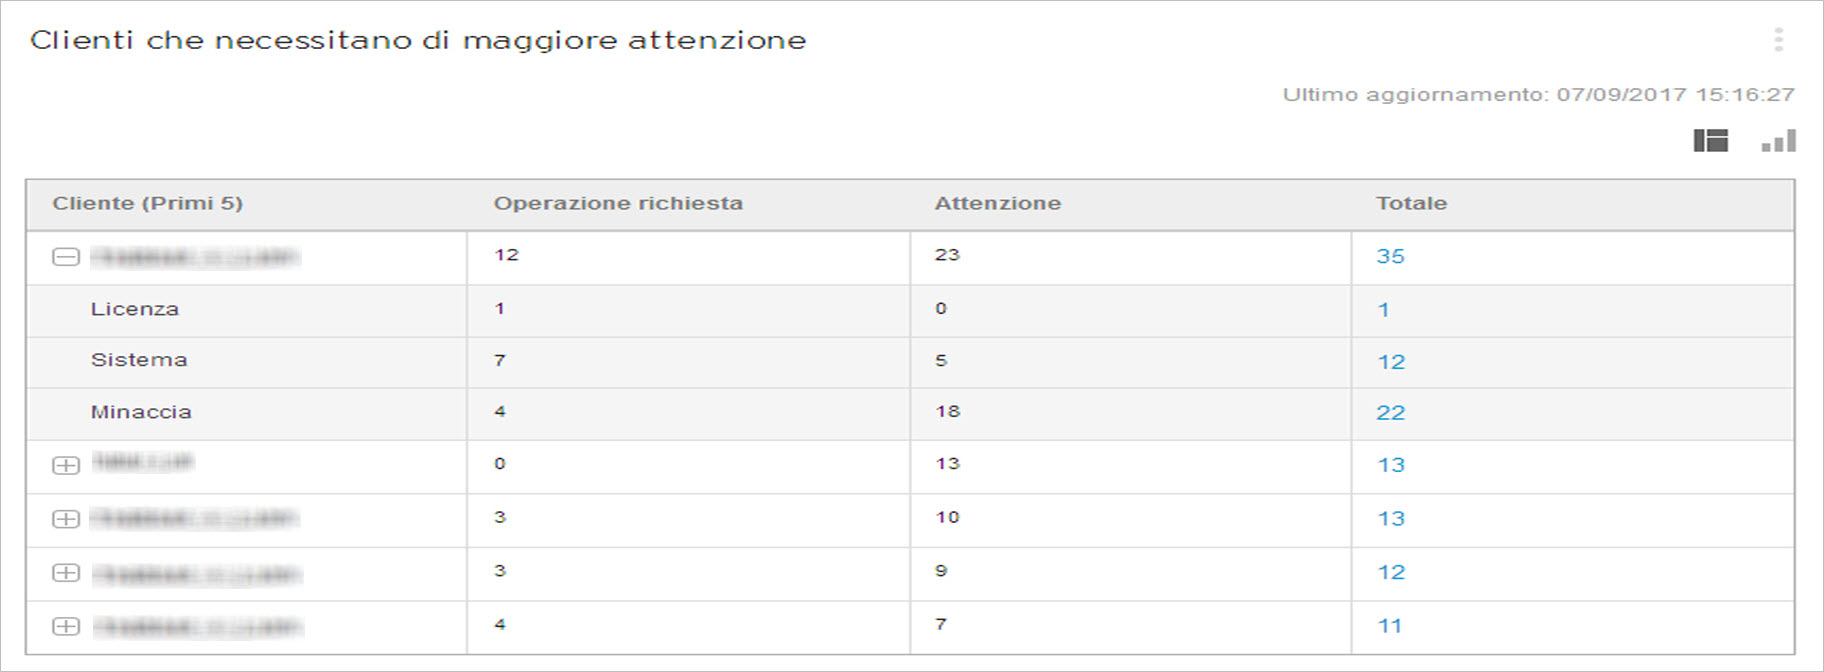The height and width of the screenshot is (672, 1824).
Task: Expand the customer row with total 13 and 0 operations
Action: click(x=66, y=465)
